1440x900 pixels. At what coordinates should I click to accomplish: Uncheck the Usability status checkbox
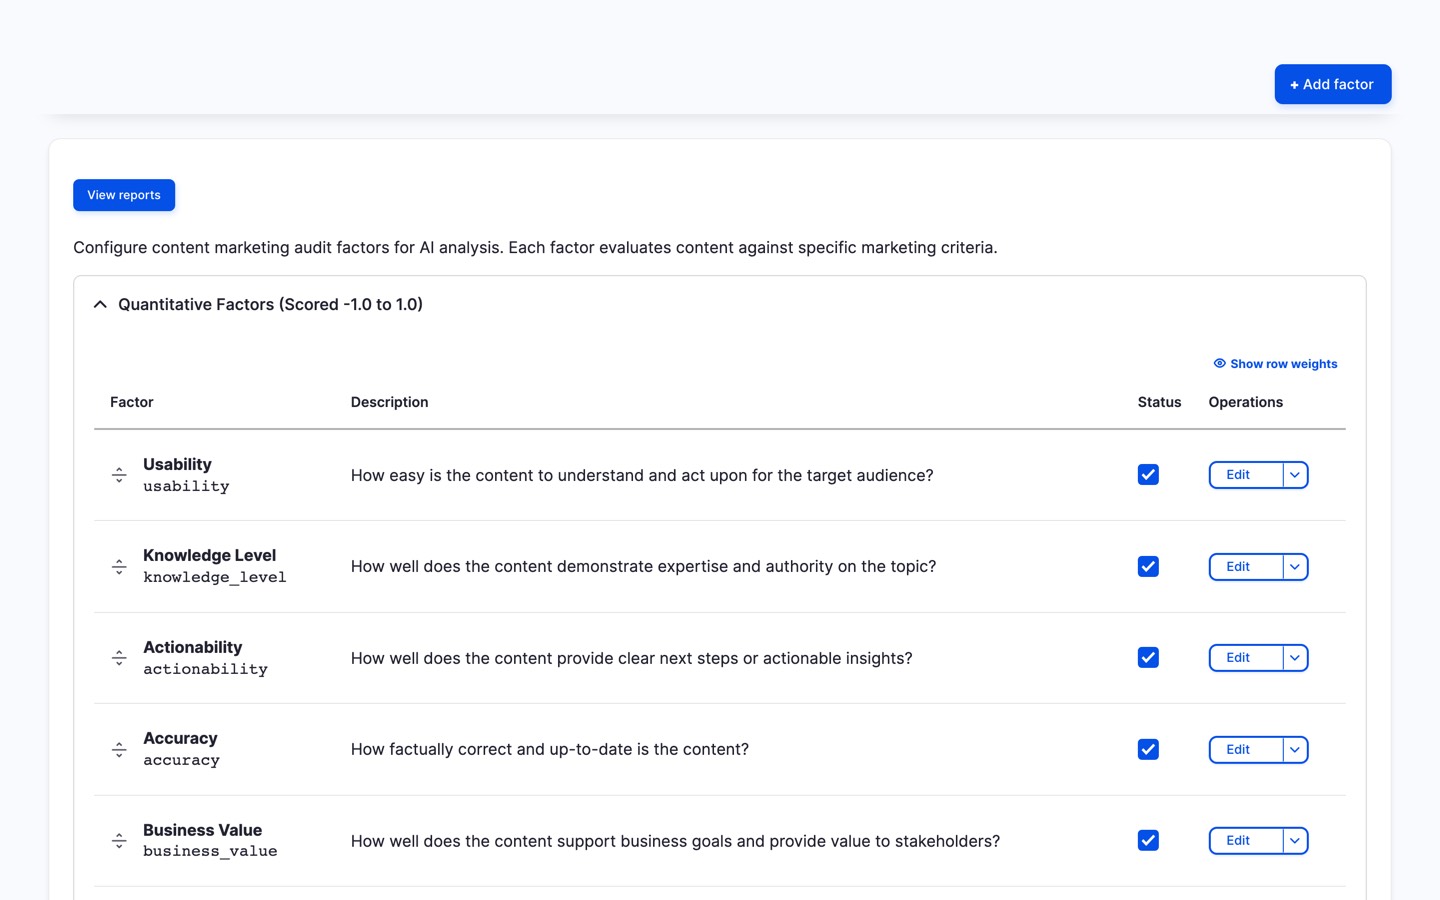click(x=1148, y=475)
